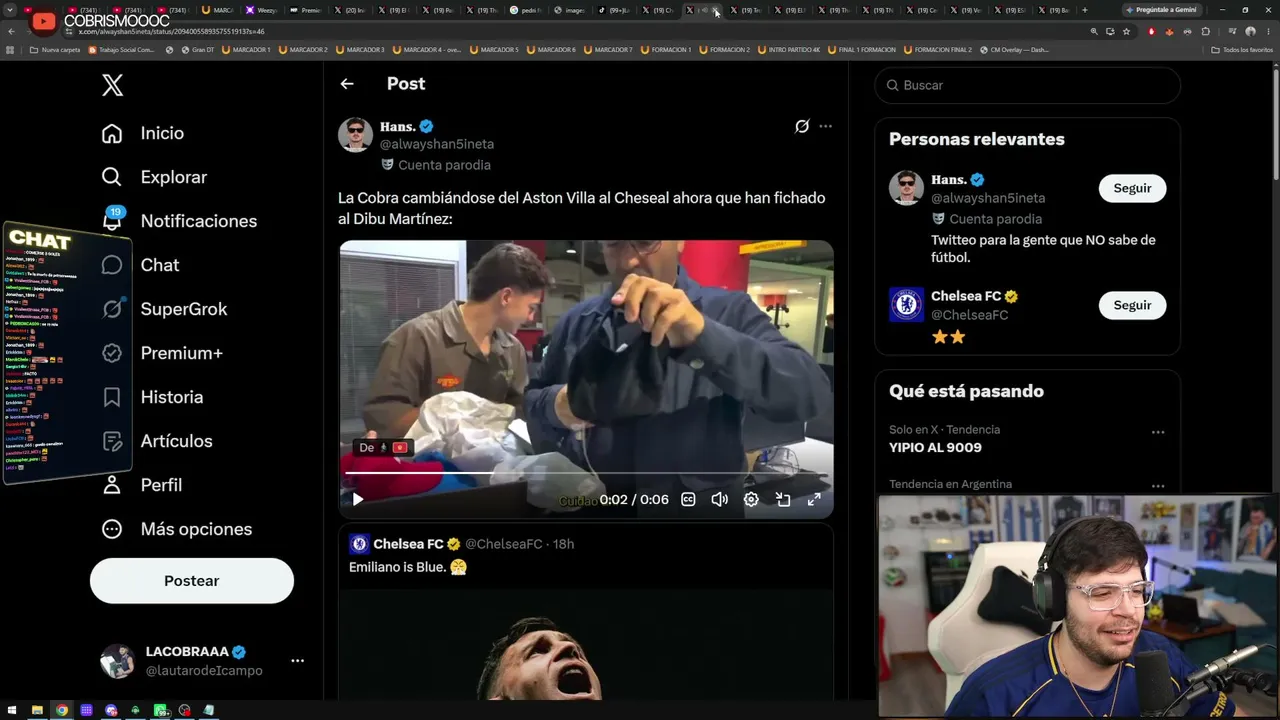Open options for Tendencia en Argentina

(1158, 487)
